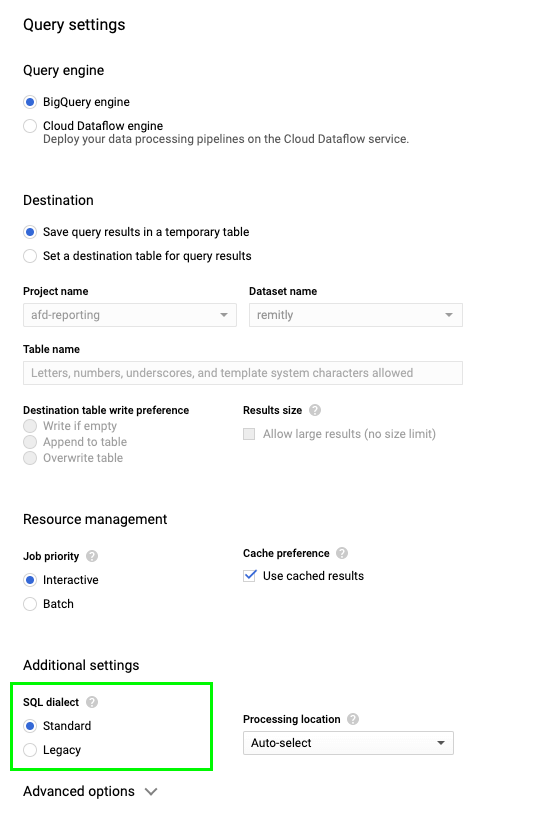Choose Set a destination table for query results

[30, 256]
